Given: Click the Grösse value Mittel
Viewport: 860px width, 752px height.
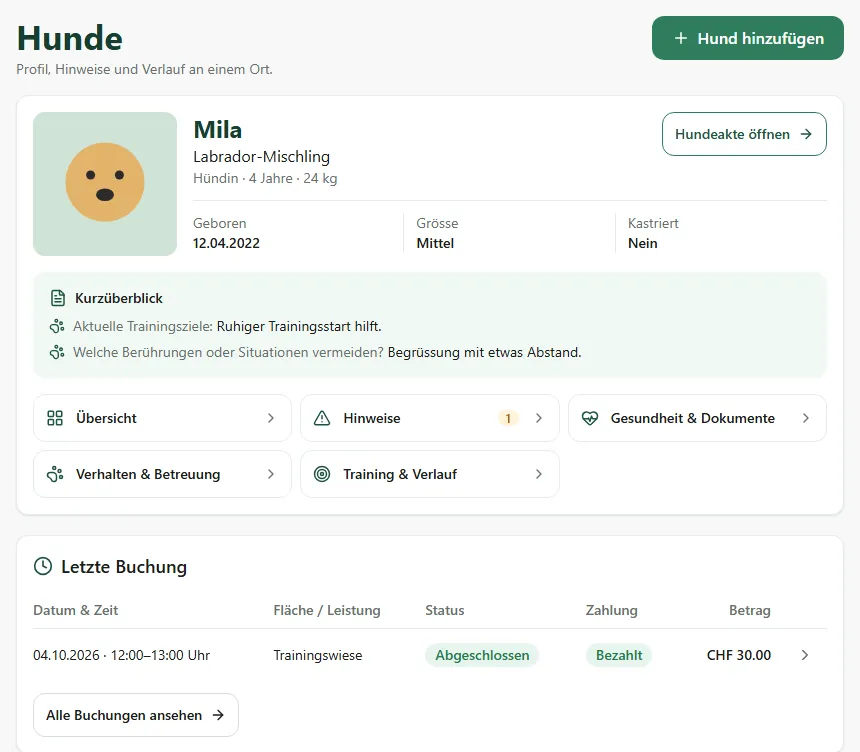Looking at the screenshot, I should pyautogui.click(x=435, y=243).
